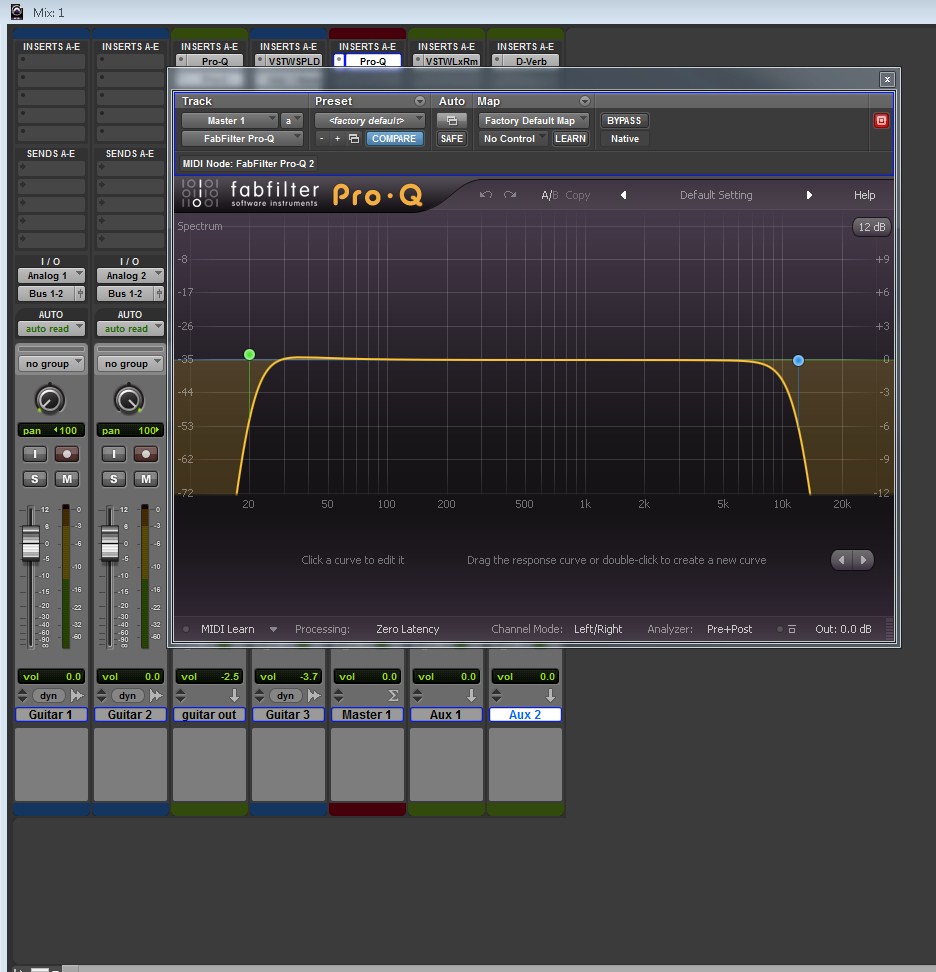The height and width of the screenshot is (972, 936).
Task: Open Pro-Q insert on guitar out track
Action: coord(215,61)
